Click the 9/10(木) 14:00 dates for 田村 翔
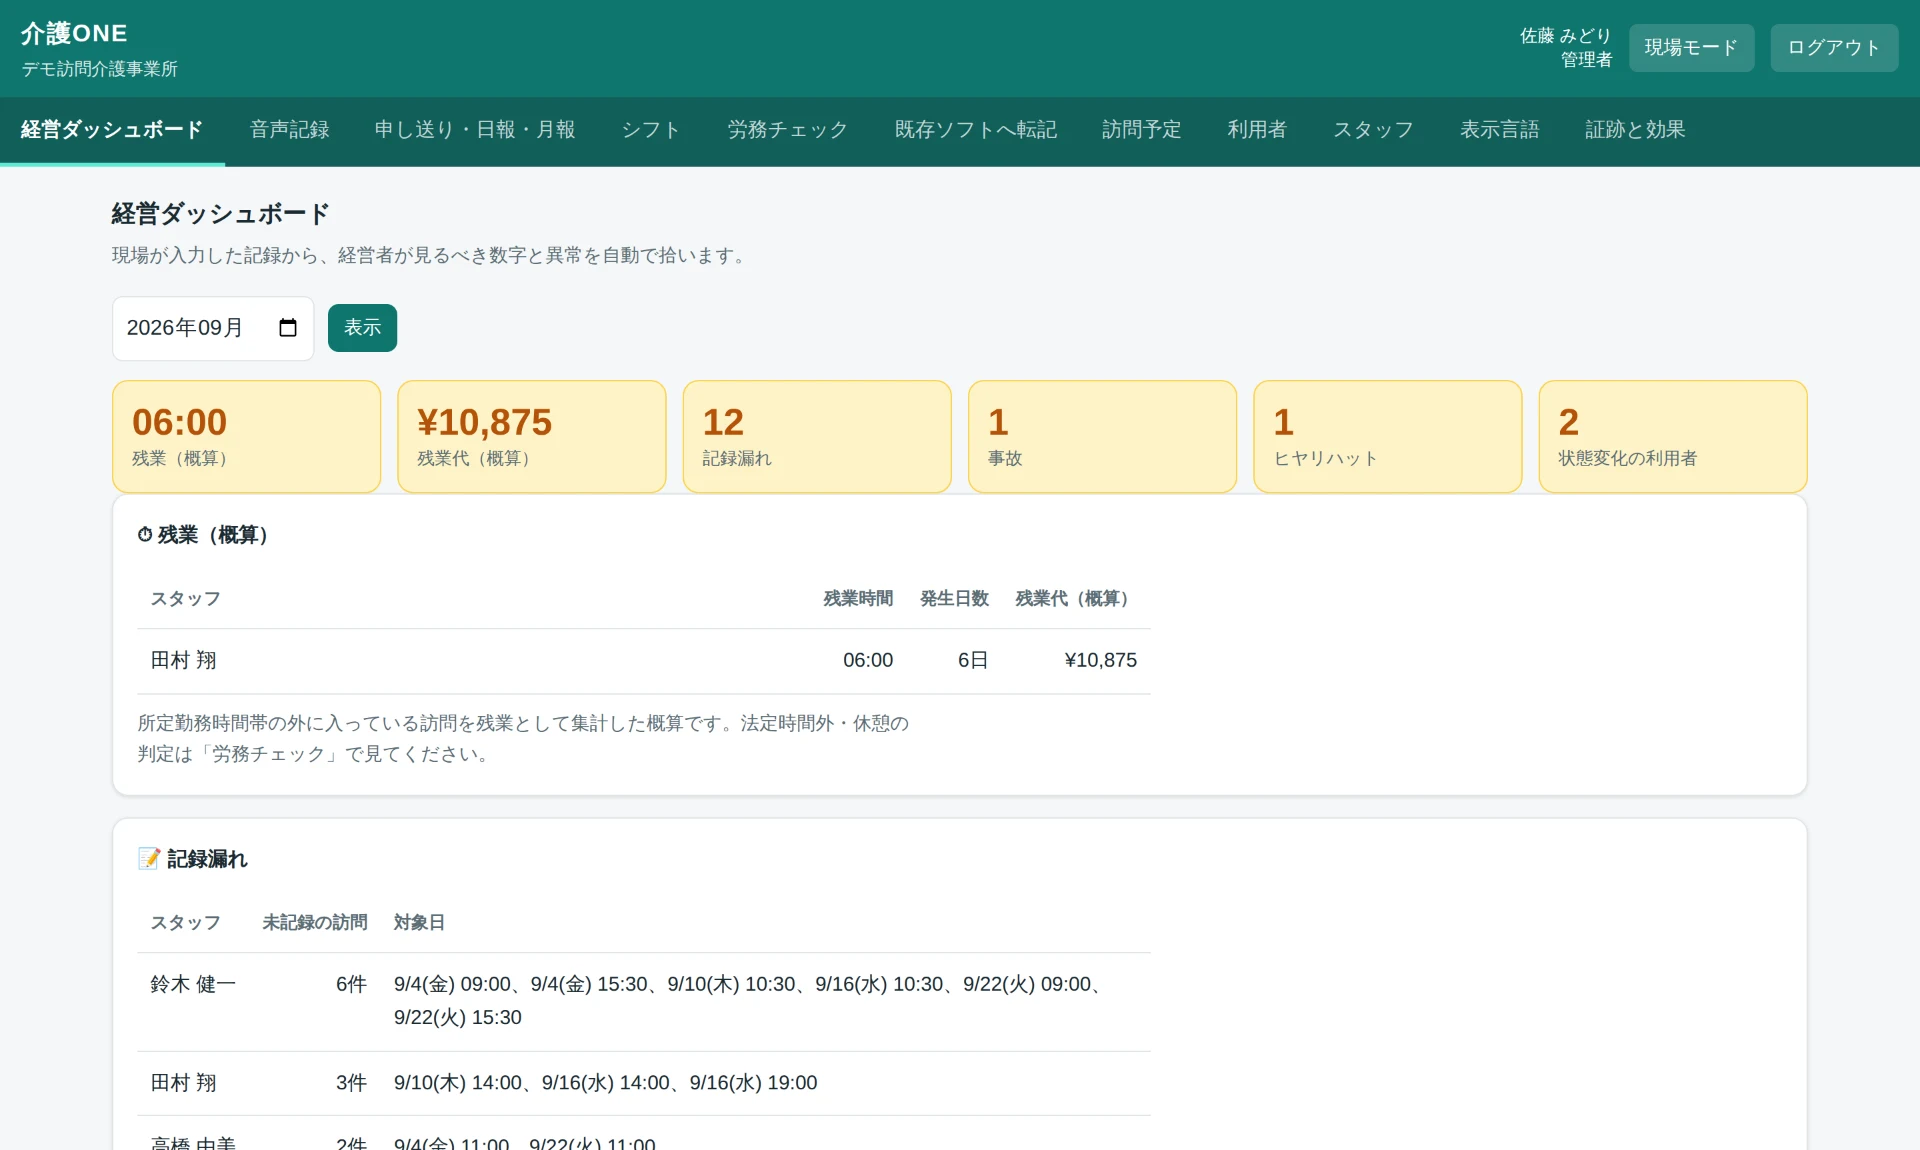Image resolution: width=1920 pixels, height=1150 pixels. coord(605,1083)
